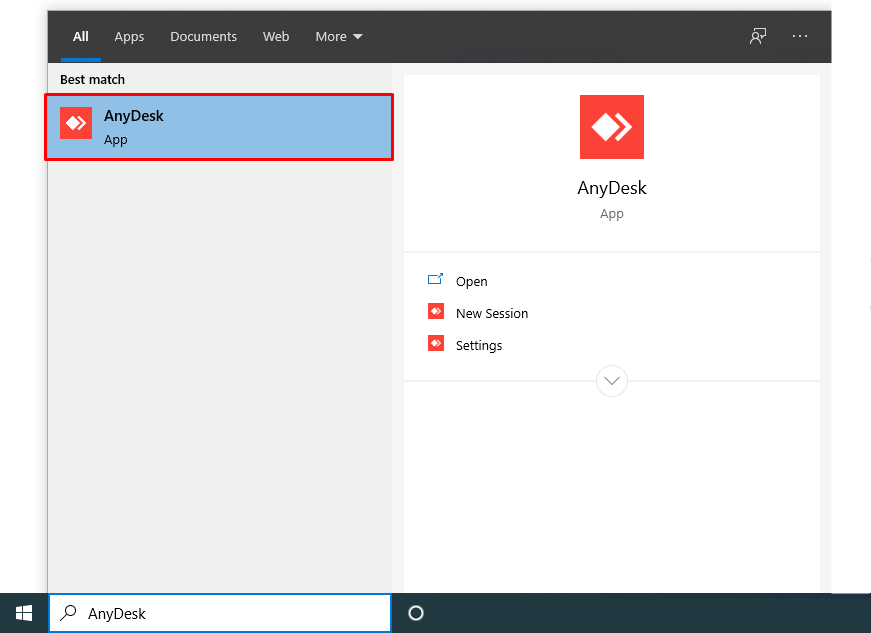Click the New Session AnyDesk icon
Screen dimensions: 871x633
(x=436, y=312)
